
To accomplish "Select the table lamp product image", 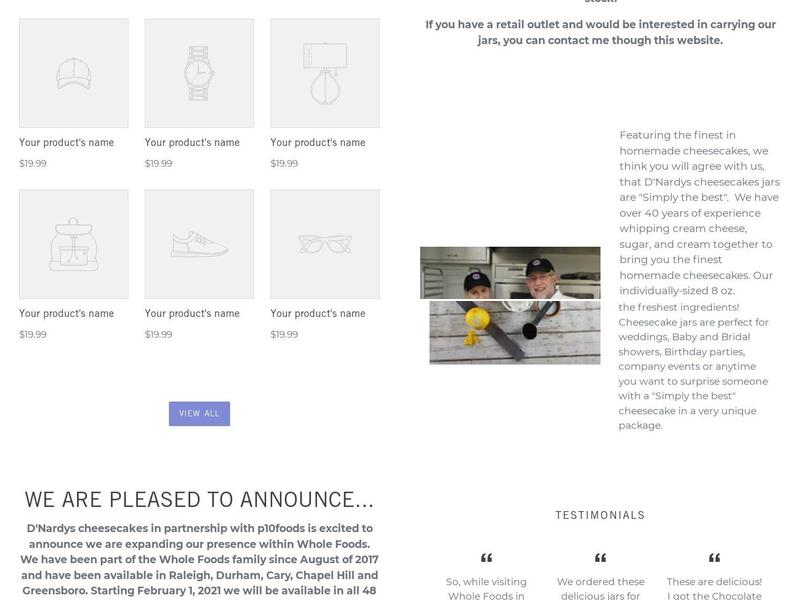I will click(325, 73).
